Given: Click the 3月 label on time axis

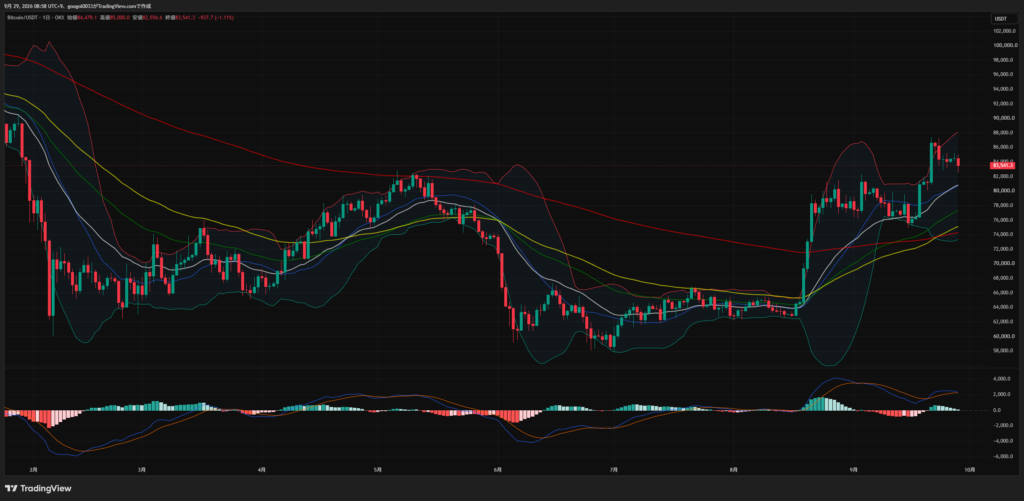Looking at the screenshot, I should pos(142,469).
